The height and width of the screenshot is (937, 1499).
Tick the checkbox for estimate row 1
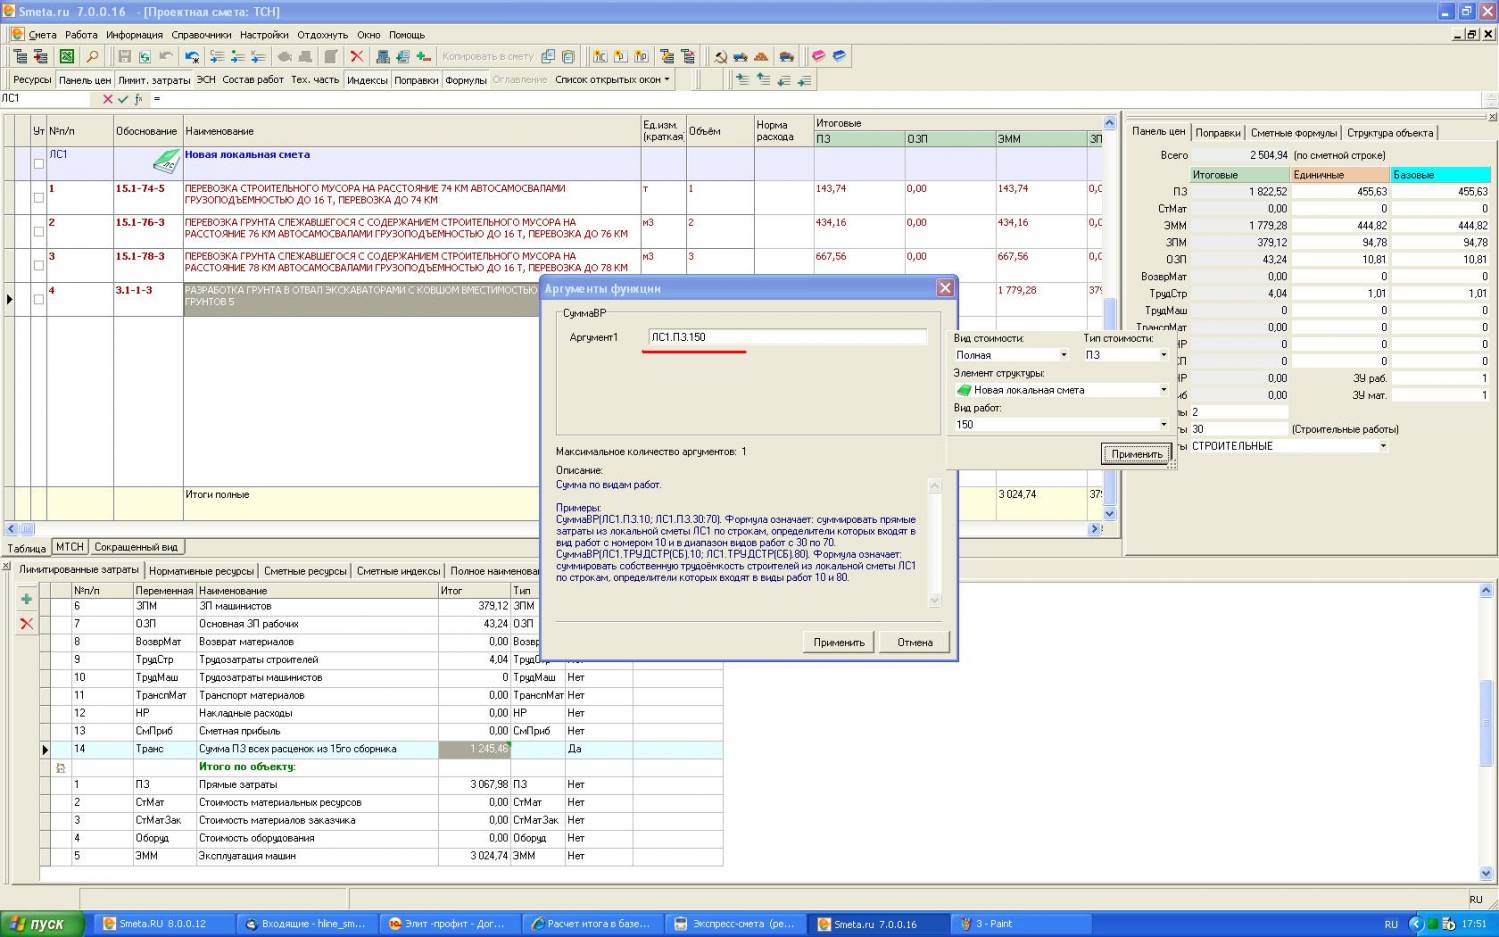pos(39,197)
